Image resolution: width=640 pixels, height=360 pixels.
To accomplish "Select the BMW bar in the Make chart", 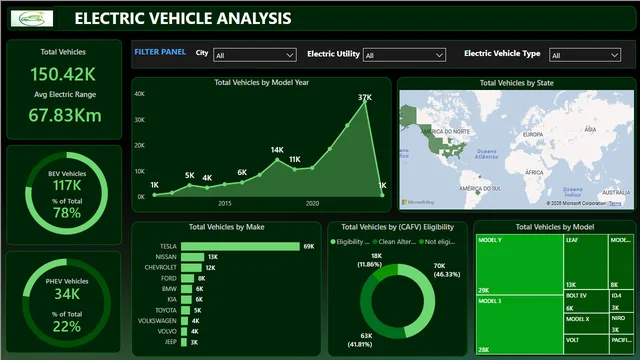I will coord(186,289).
